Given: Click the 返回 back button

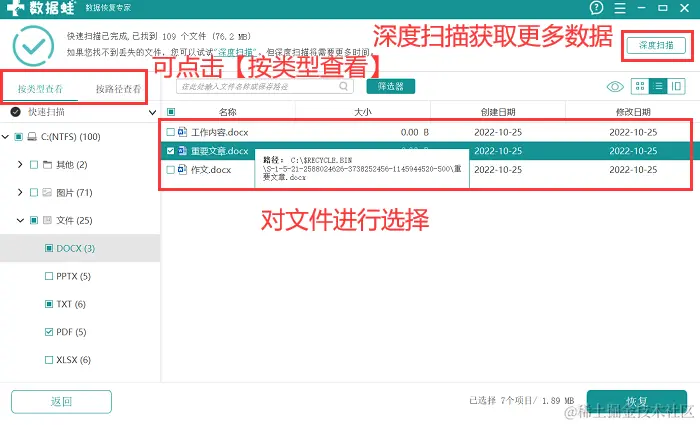Looking at the screenshot, I should point(61,402).
